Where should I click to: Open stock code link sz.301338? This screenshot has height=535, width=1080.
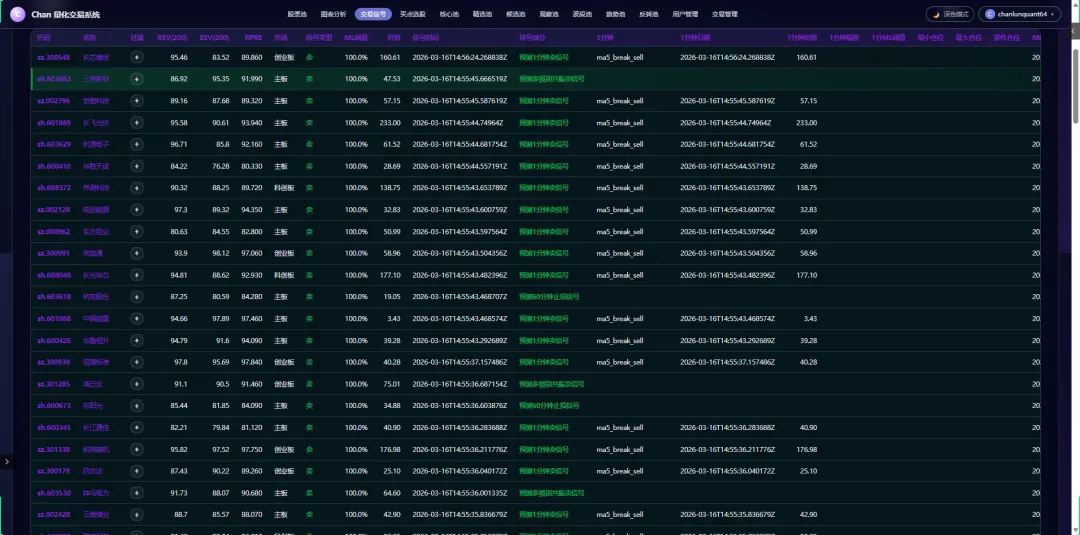tap(54, 449)
